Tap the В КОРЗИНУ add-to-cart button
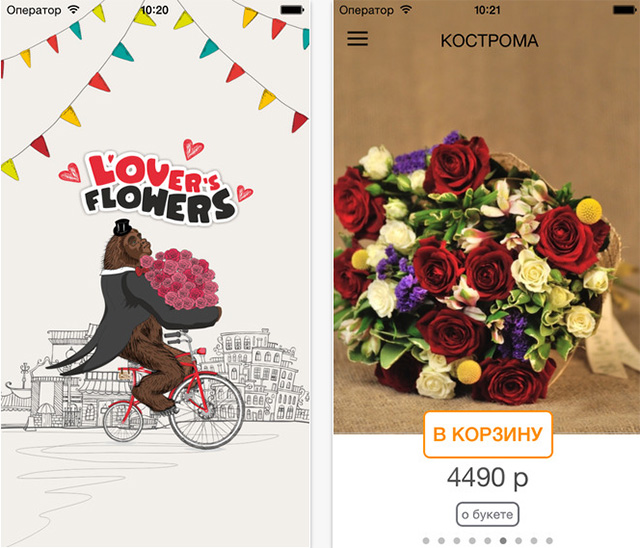Screen dimensions: 640x548 pos(488,434)
